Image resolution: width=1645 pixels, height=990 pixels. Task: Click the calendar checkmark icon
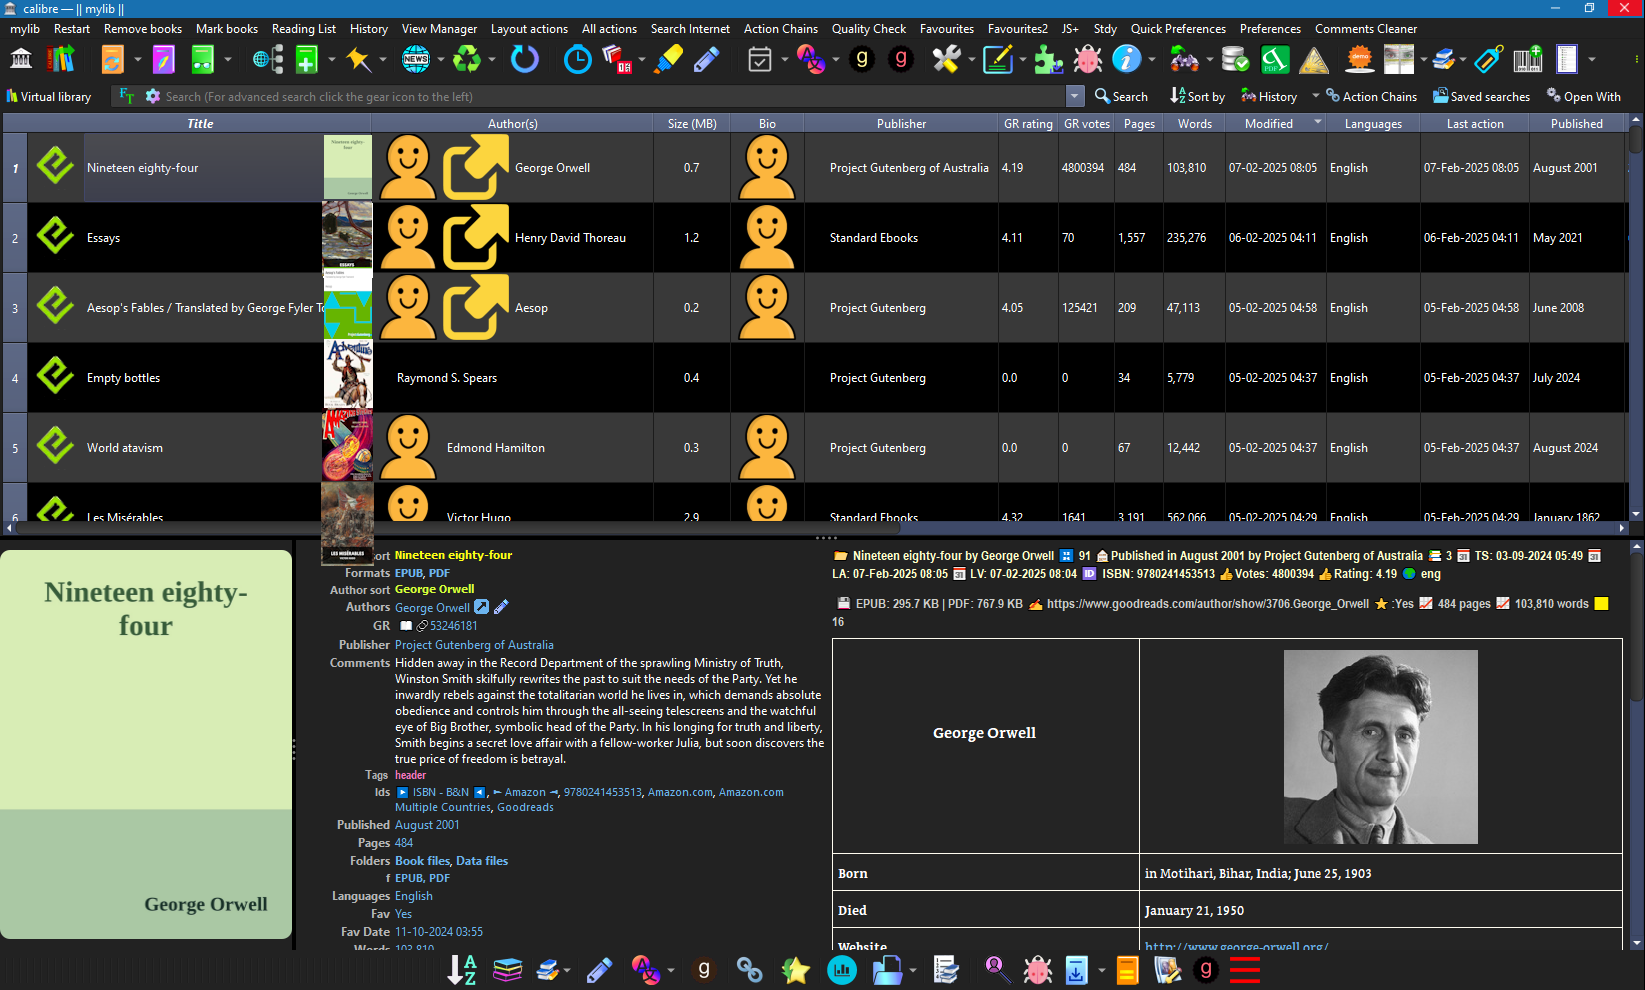point(760,60)
